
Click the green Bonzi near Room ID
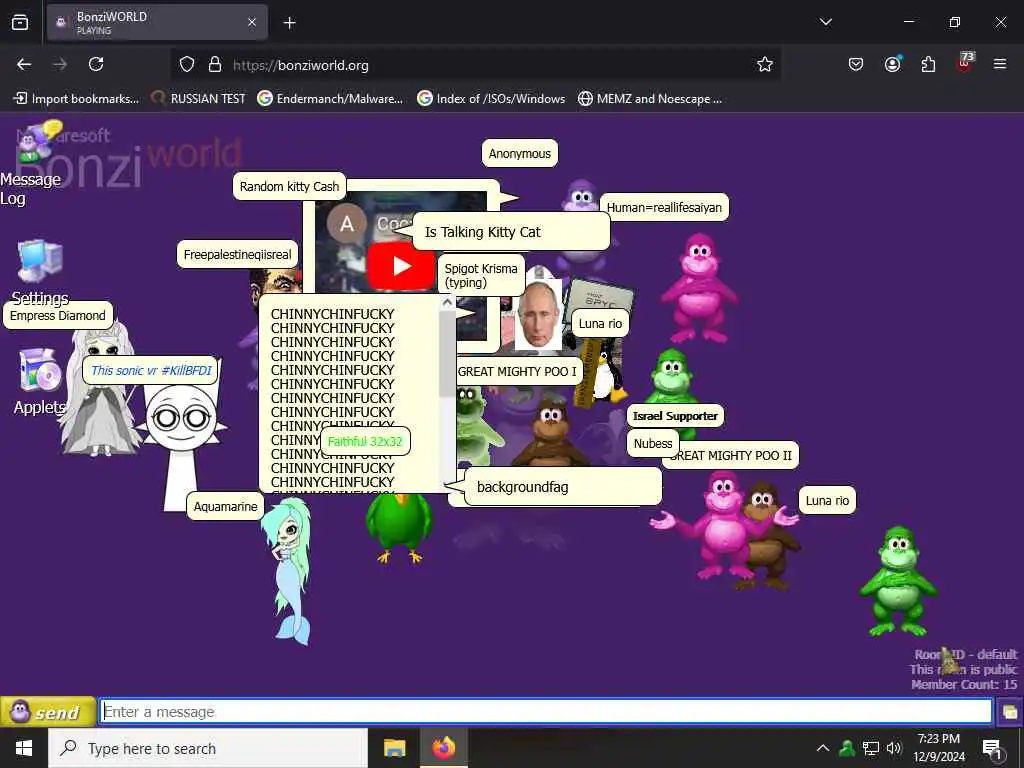click(x=899, y=581)
